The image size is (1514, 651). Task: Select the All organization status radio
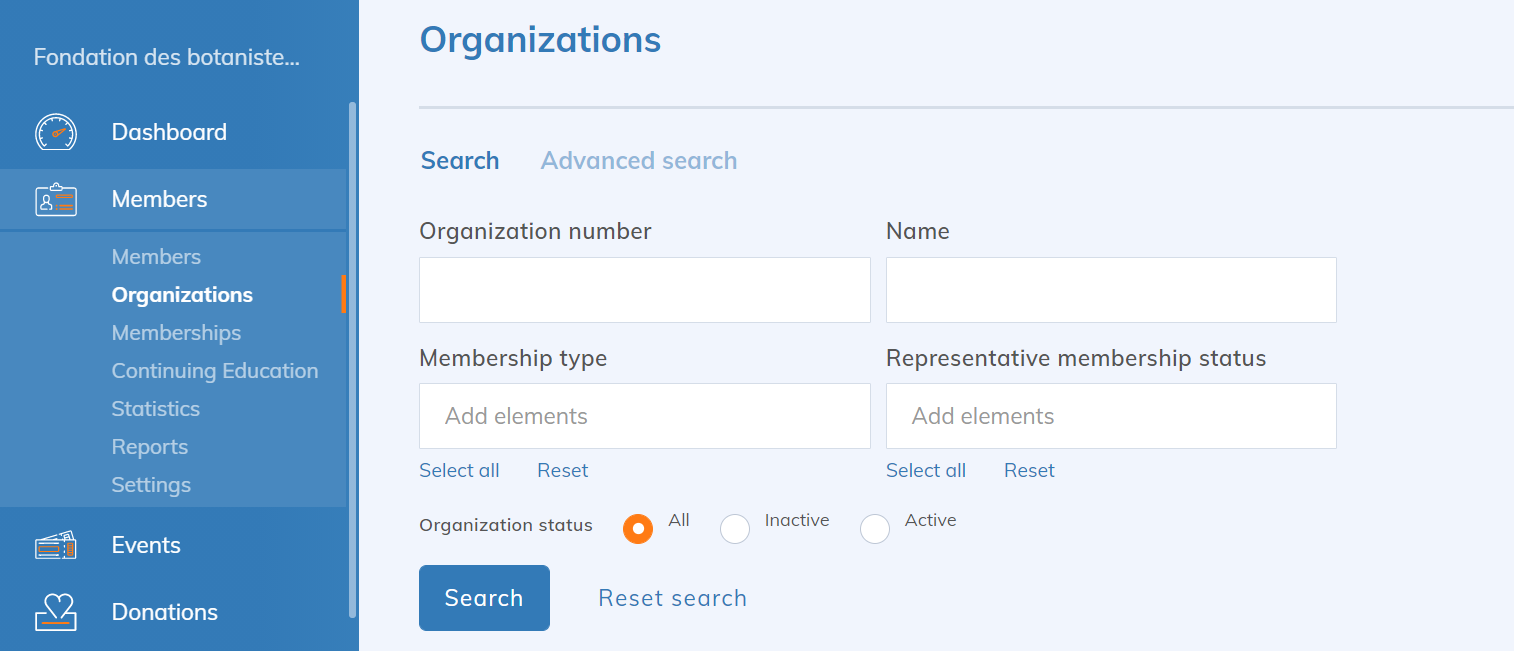(x=638, y=528)
